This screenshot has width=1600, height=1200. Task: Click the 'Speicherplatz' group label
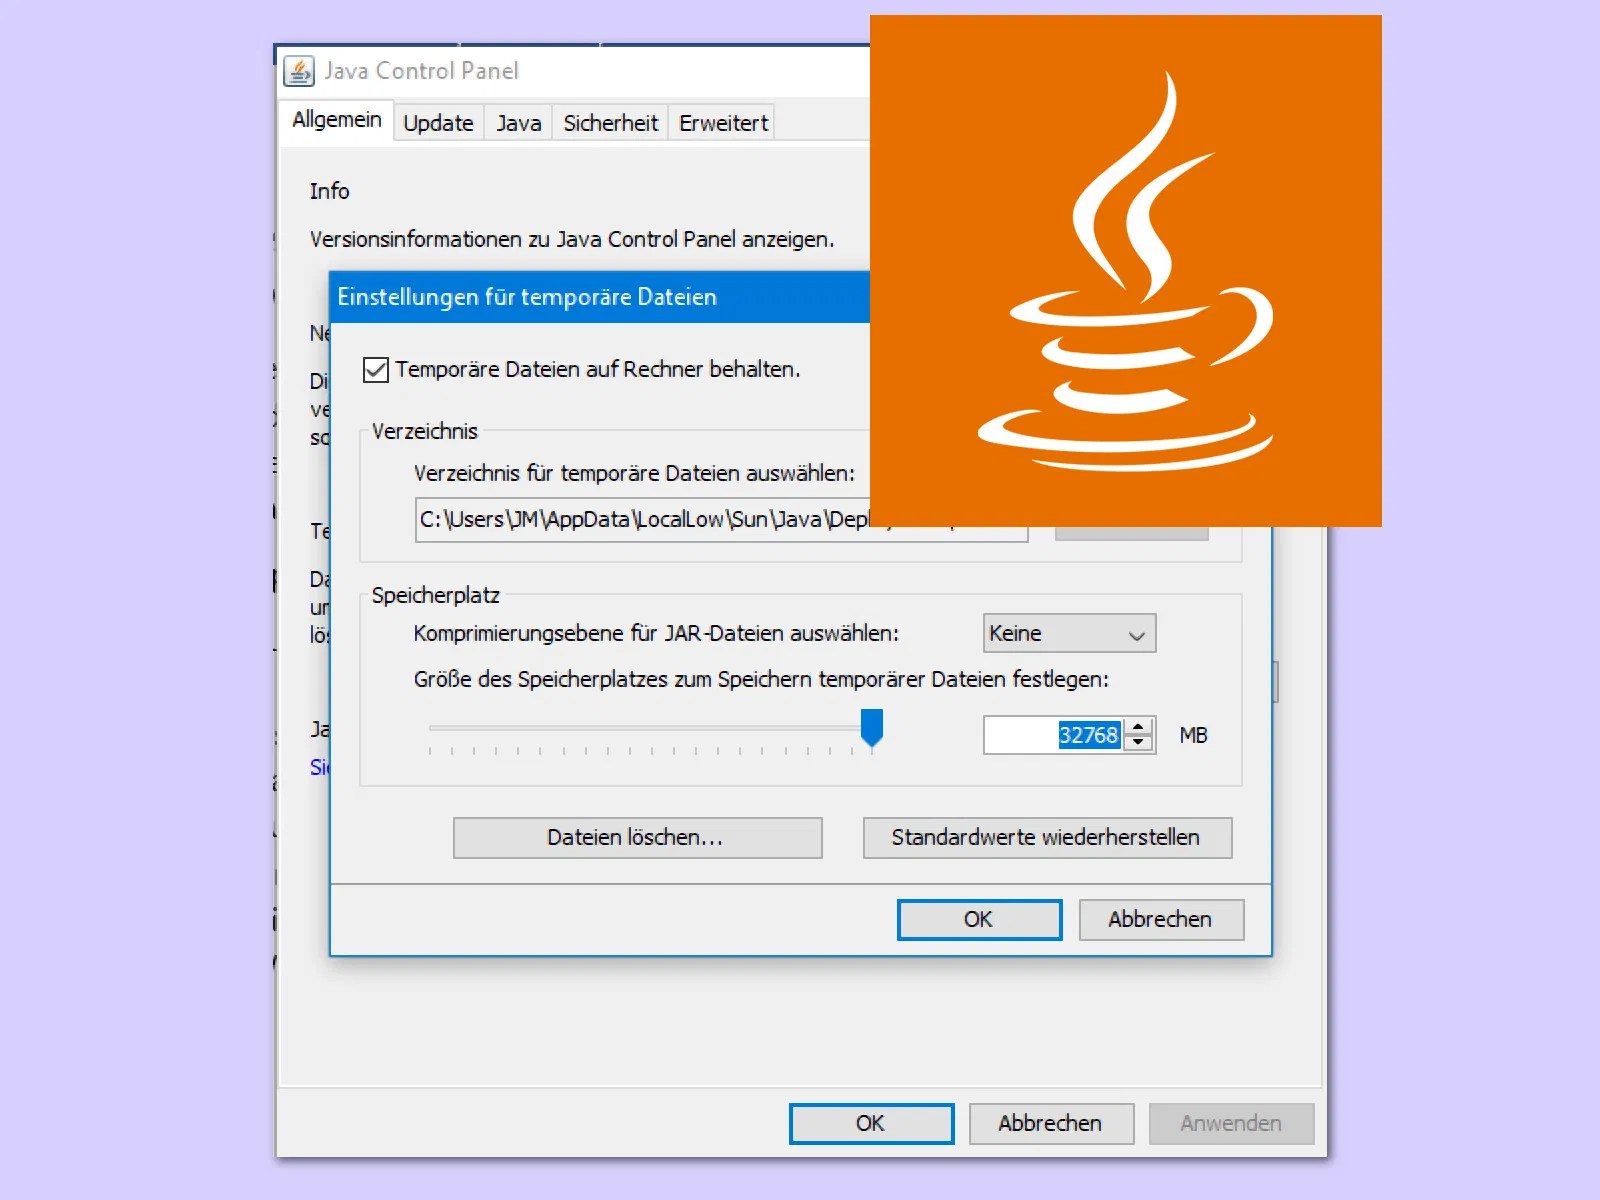[x=436, y=596]
